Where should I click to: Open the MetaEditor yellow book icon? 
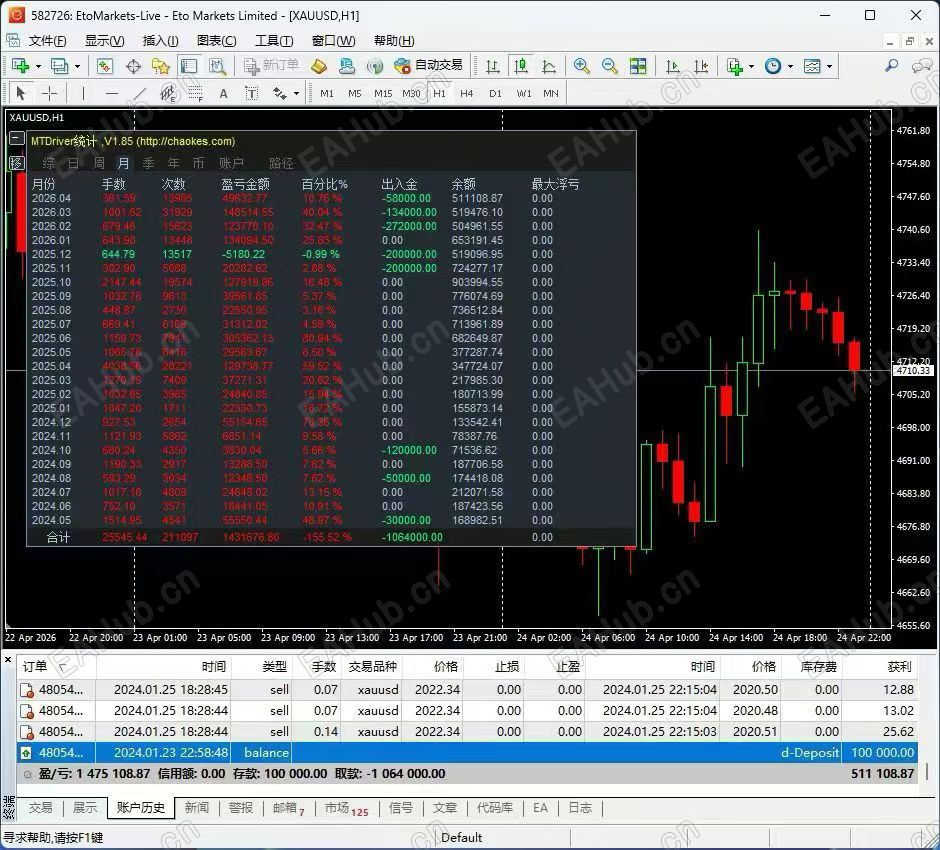coord(319,66)
